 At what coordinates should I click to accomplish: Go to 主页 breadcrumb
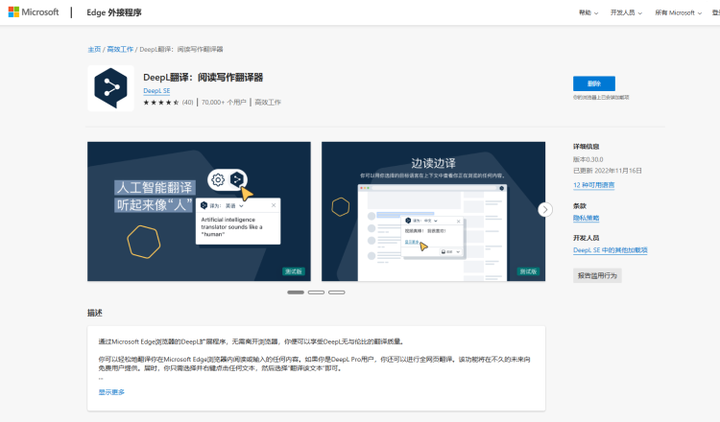94,49
